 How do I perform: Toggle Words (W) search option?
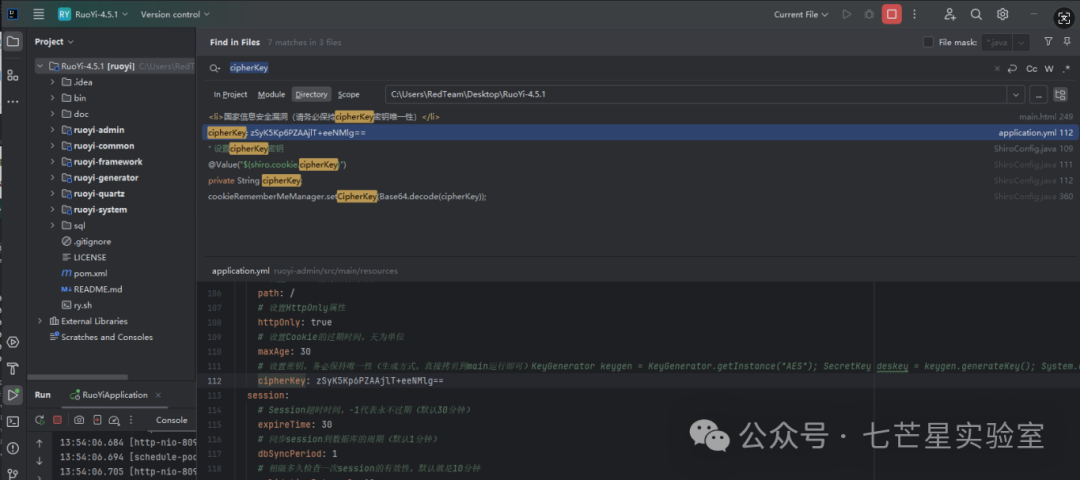tap(1049, 68)
